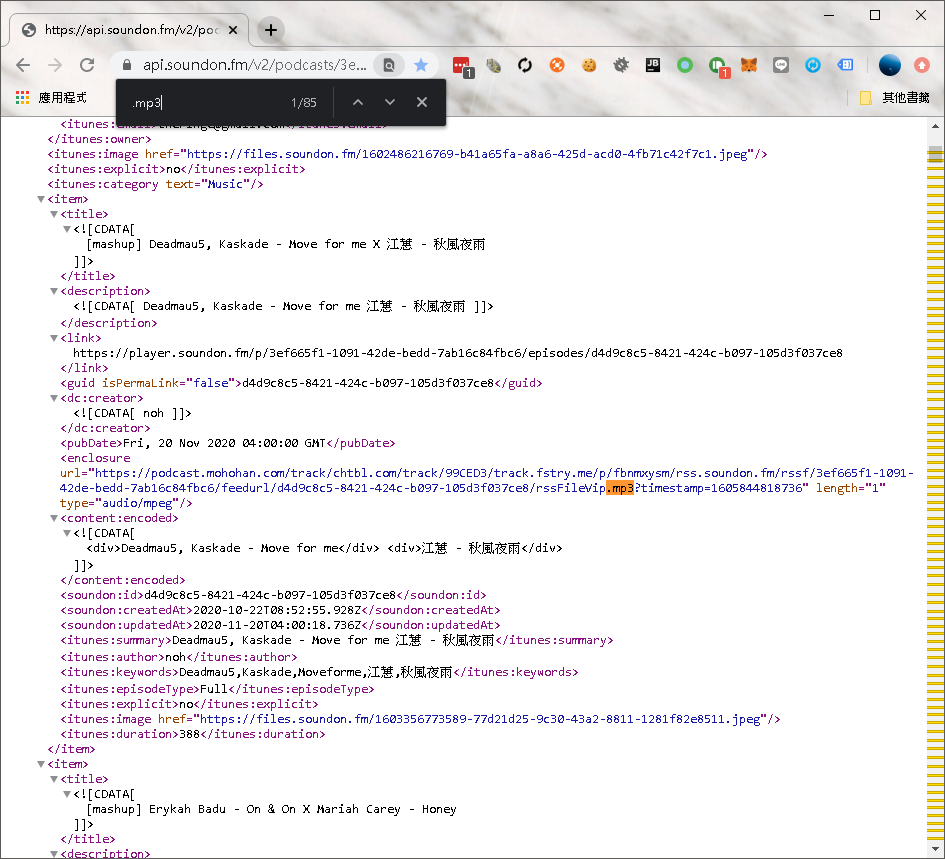Viewport: 945px width, 859px height.
Task: Maximize the browser window
Action: tap(875, 15)
